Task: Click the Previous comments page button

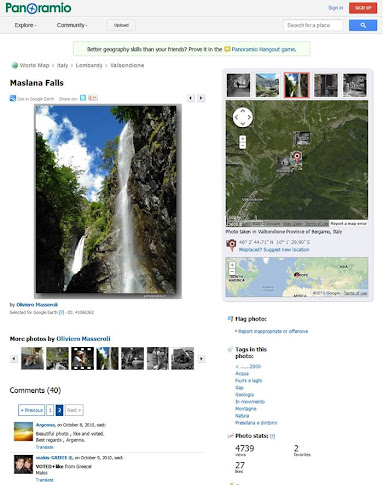Action: [x=32, y=410]
